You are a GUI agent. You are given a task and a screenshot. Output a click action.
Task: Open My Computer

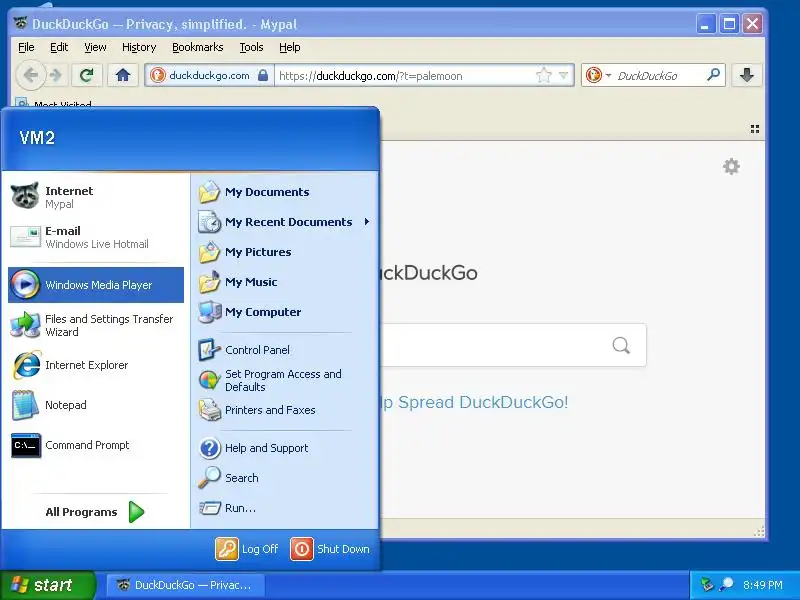(x=285, y=312)
